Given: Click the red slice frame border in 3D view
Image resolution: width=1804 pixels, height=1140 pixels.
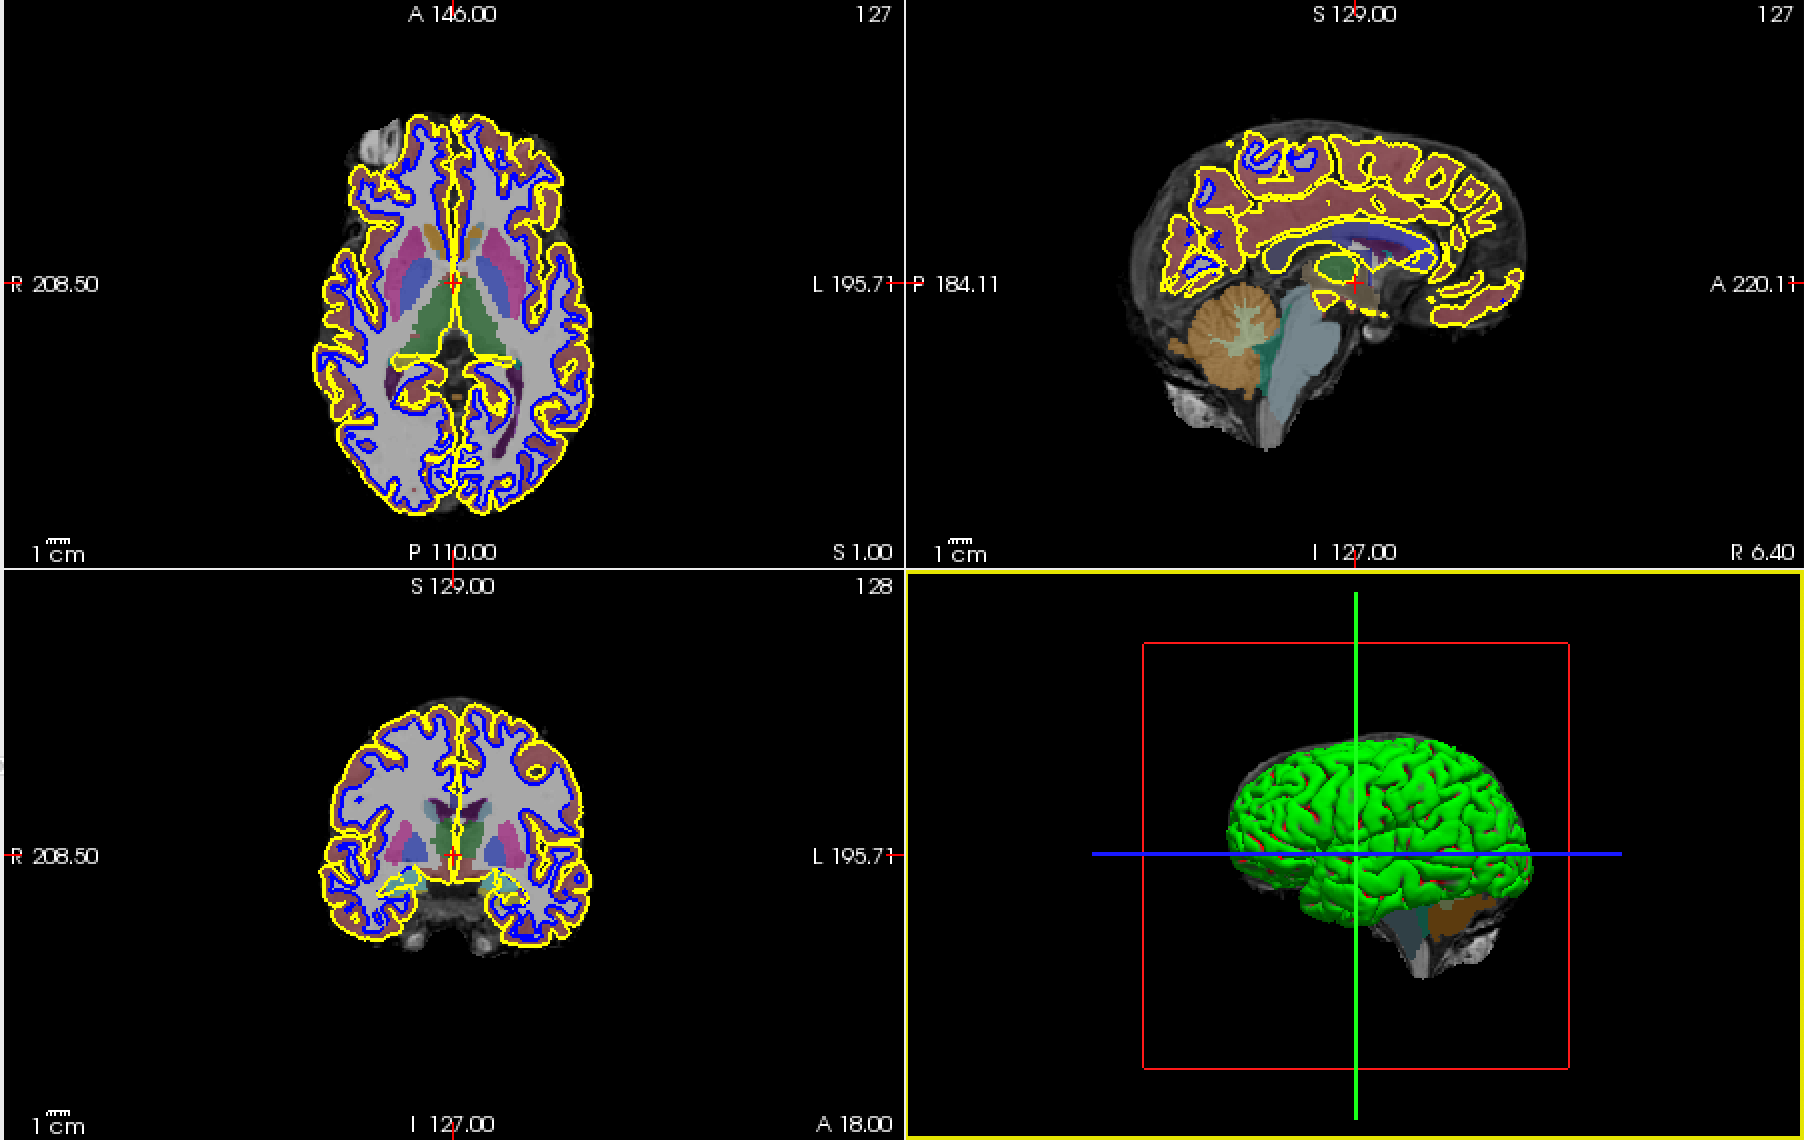Looking at the screenshot, I should [1143, 950].
